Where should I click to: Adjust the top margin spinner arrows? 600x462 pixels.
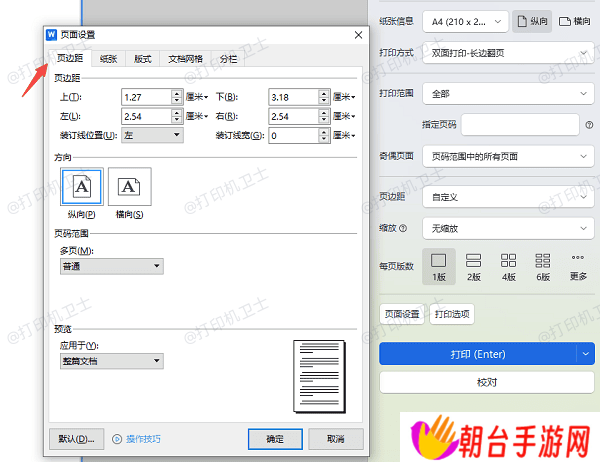pyautogui.click(x=176, y=97)
